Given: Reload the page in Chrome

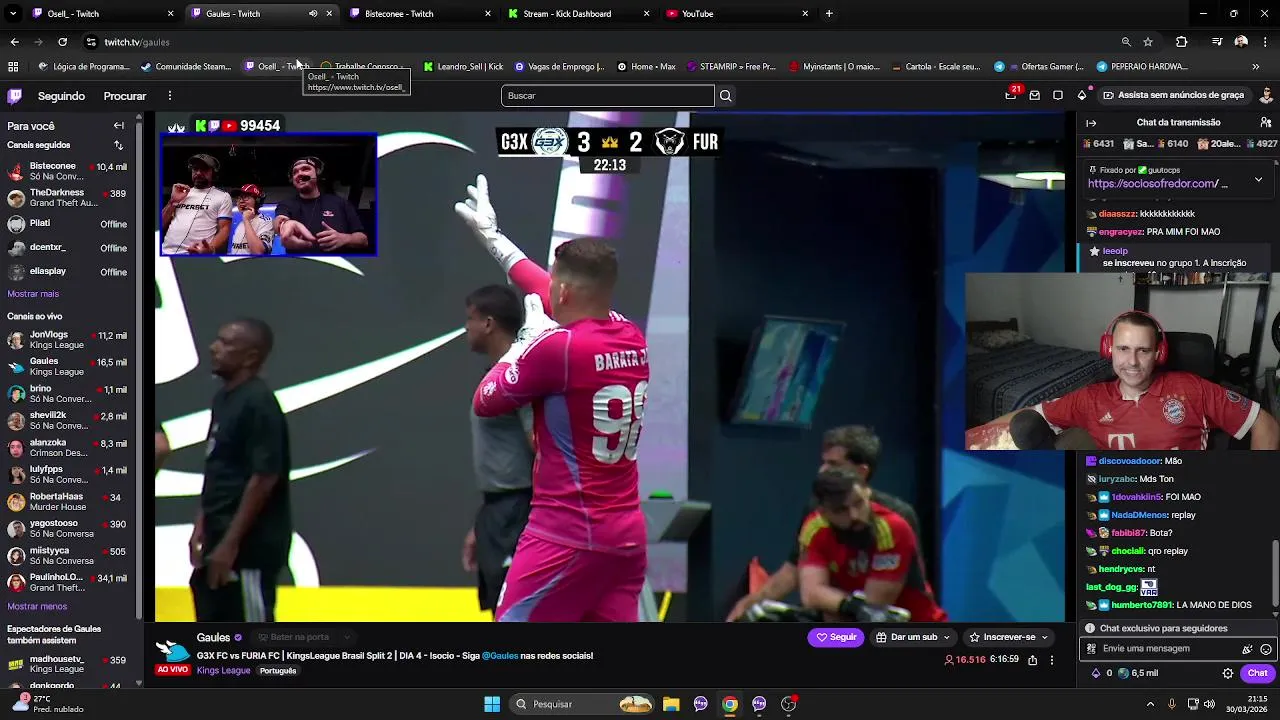Looking at the screenshot, I should [x=62, y=42].
